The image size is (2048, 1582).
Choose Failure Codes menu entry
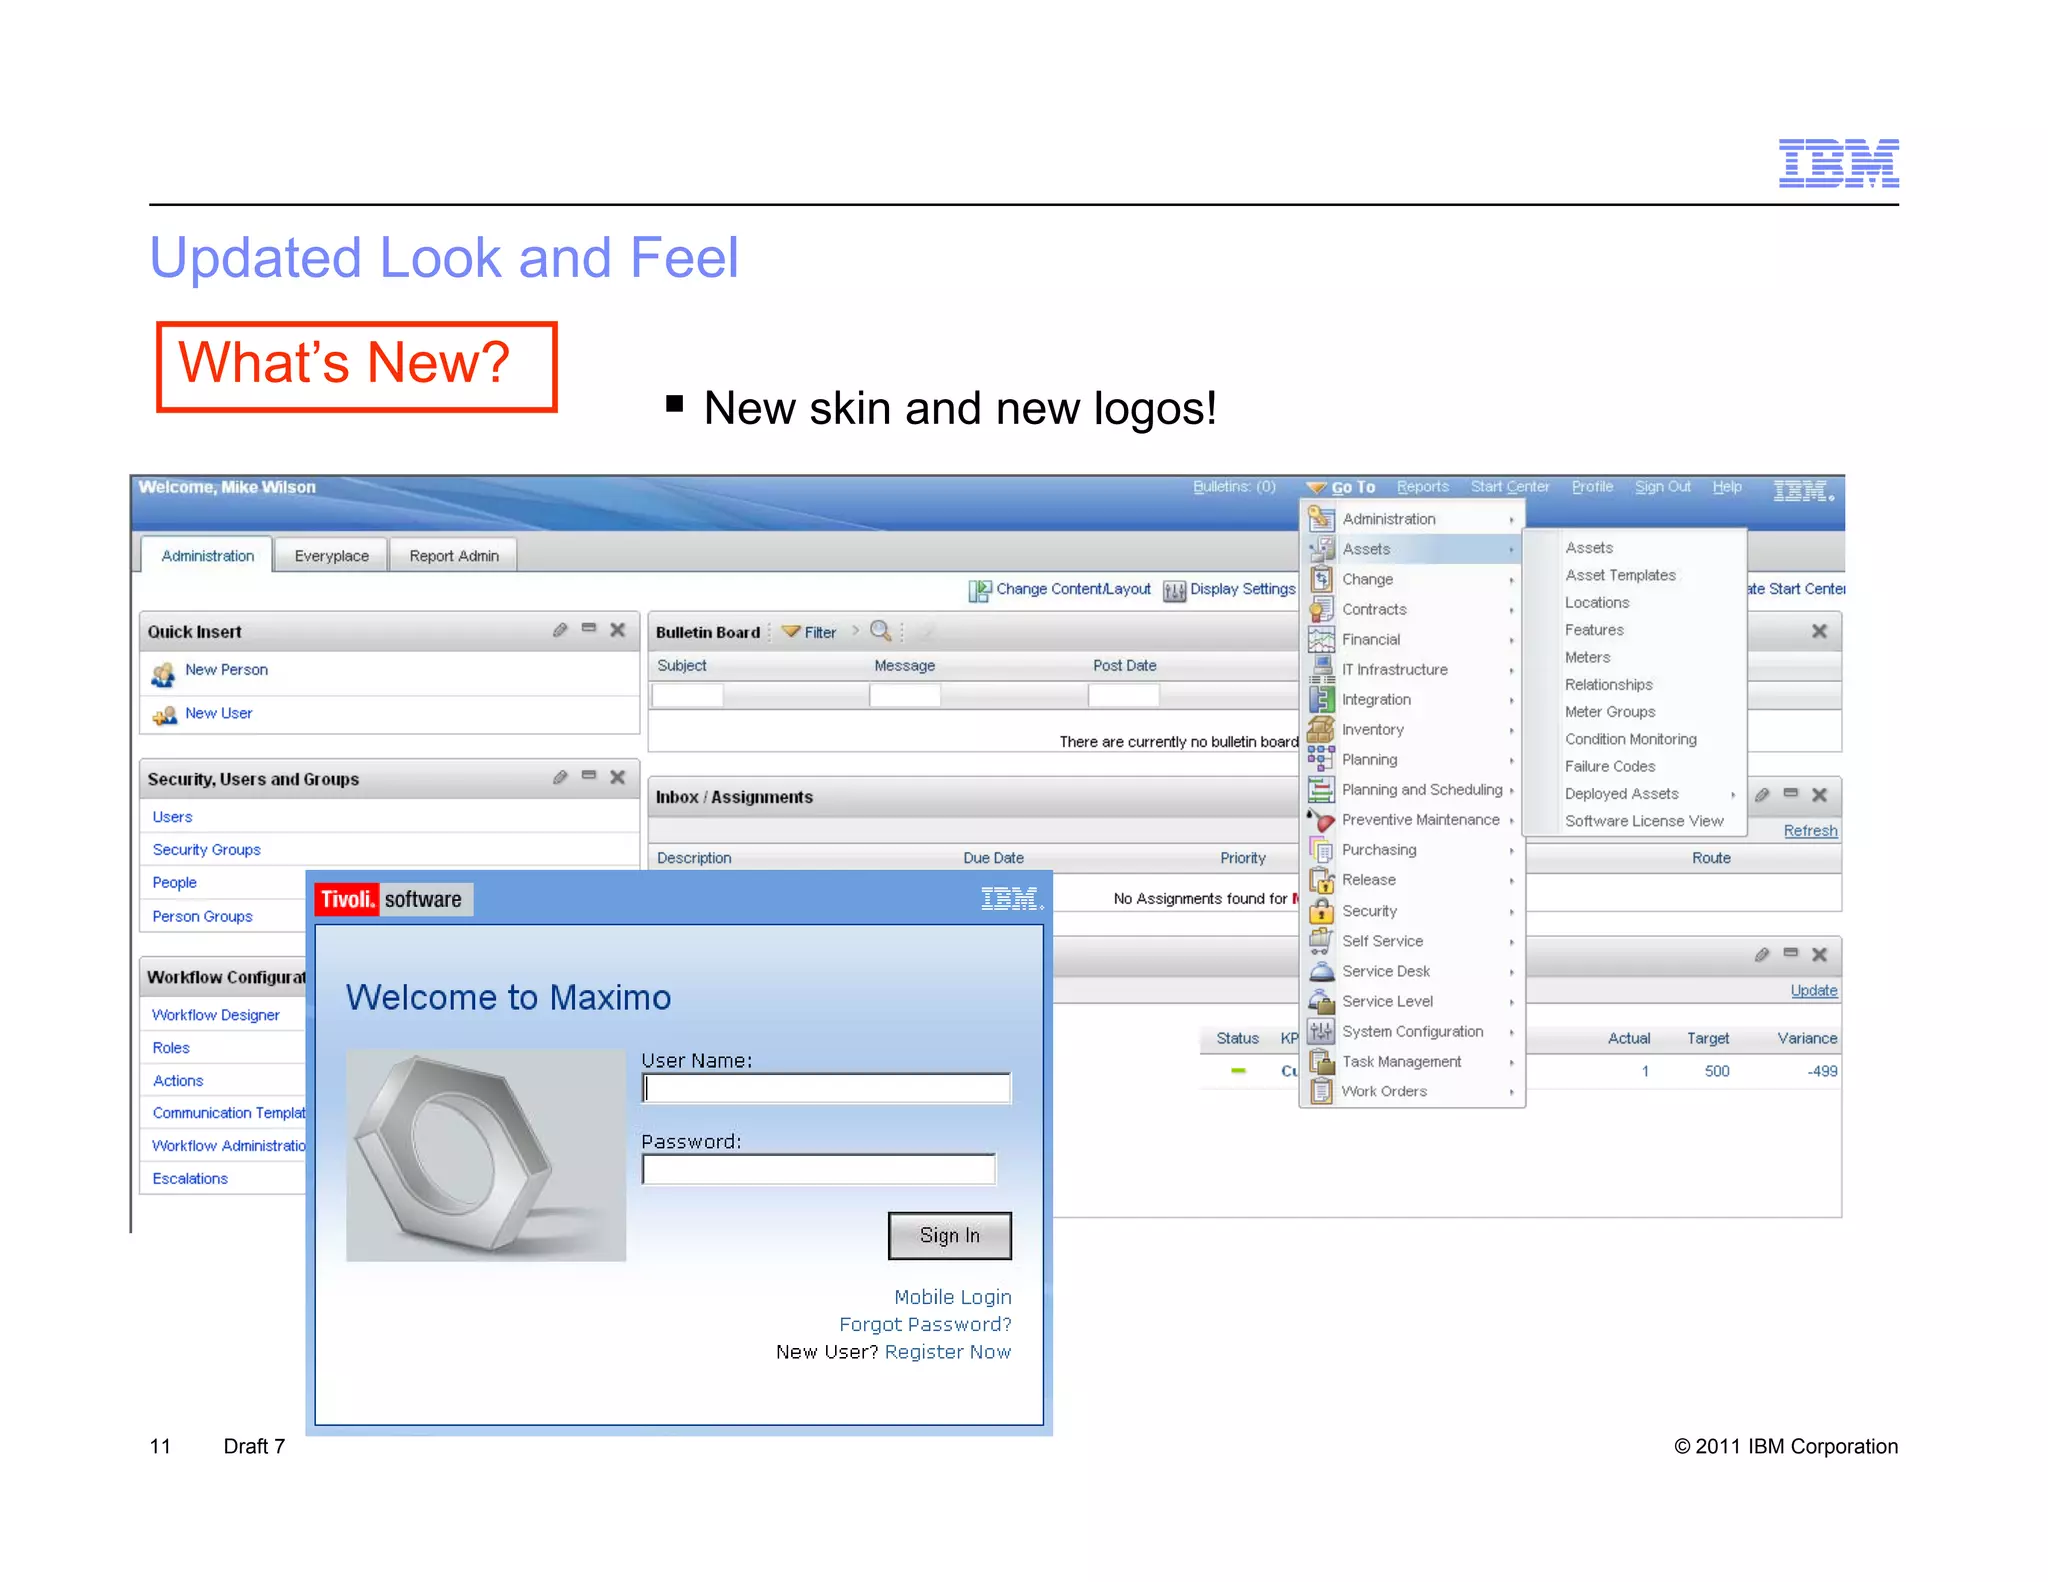pyautogui.click(x=1609, y=766)
